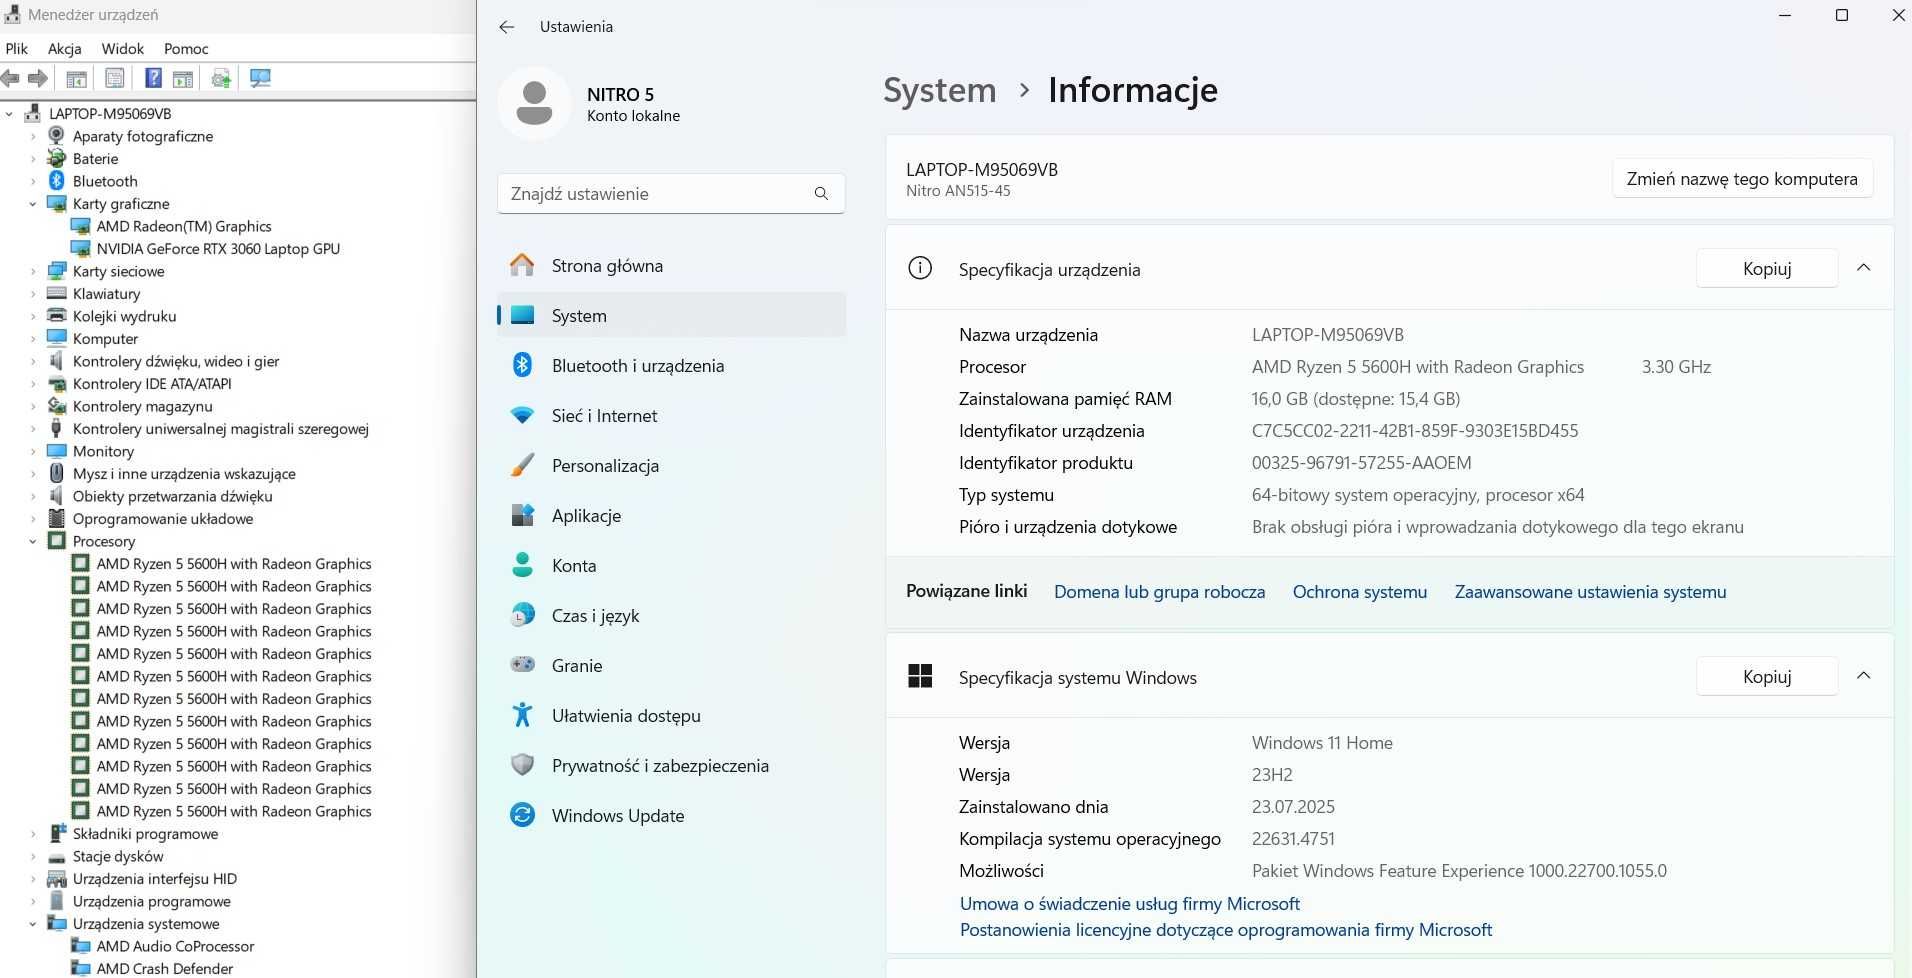Click the magnifier icon in Znajdź ustawienie box

point(821,194)
